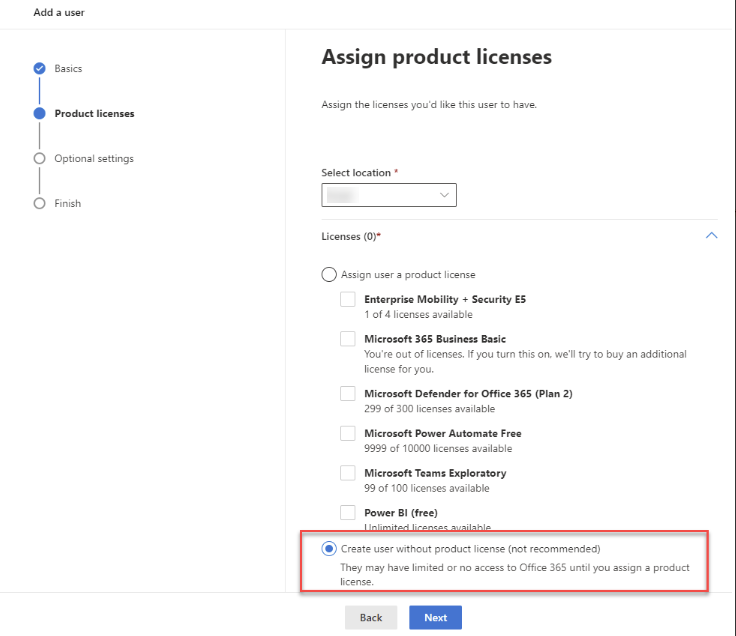736x636 pixels.
Task: Click the Licenses (0) section header text
Action: pyautogui.click(x=351, y=237)
